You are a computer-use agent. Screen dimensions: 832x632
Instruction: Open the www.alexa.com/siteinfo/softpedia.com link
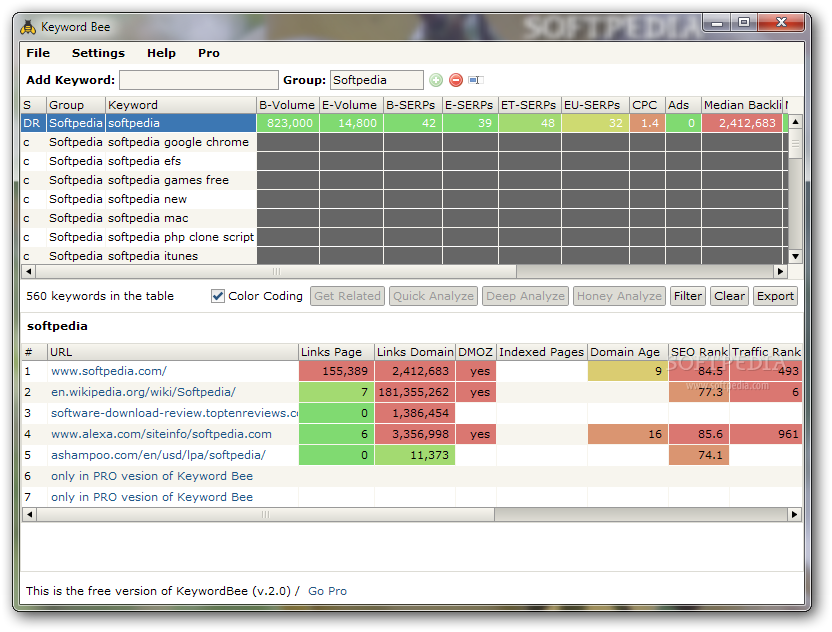[x=161, y=434]
